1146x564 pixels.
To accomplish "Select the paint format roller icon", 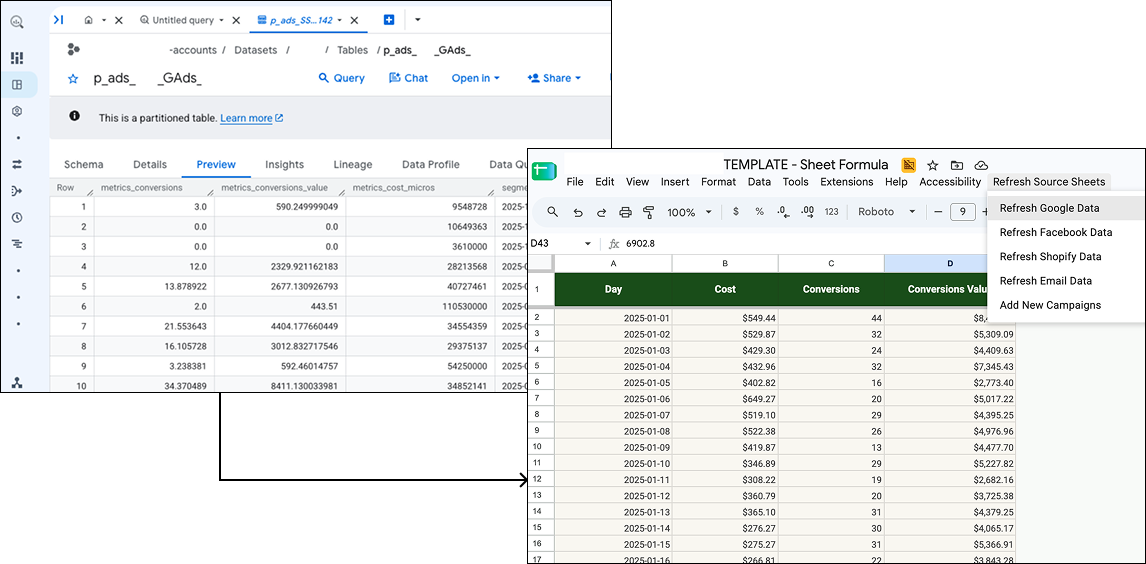I will tap(648, 212).
